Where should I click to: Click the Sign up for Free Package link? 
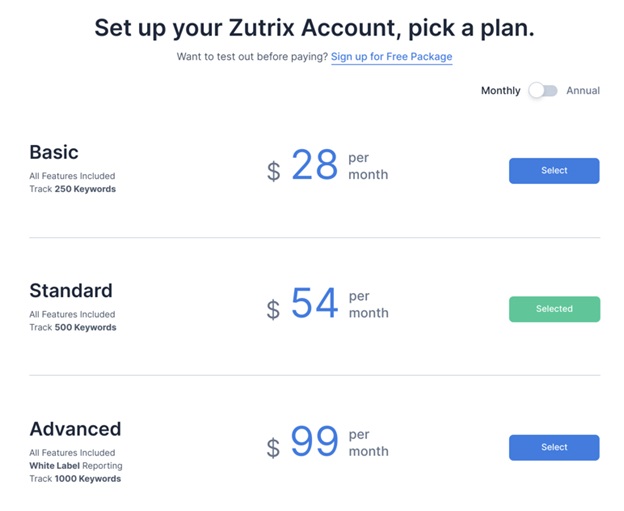click(x=391, y=57)
